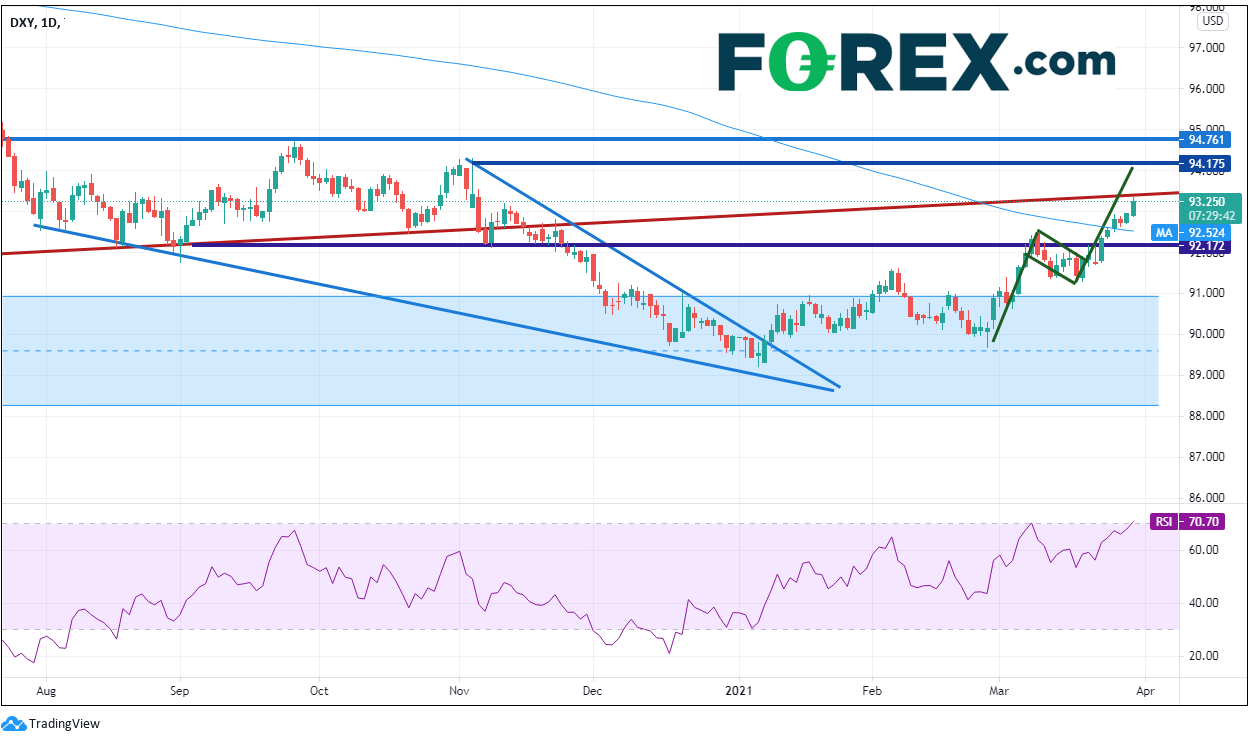Click the Nov label on time axis
1254x742 pixels.
click(x=459, y=690)
